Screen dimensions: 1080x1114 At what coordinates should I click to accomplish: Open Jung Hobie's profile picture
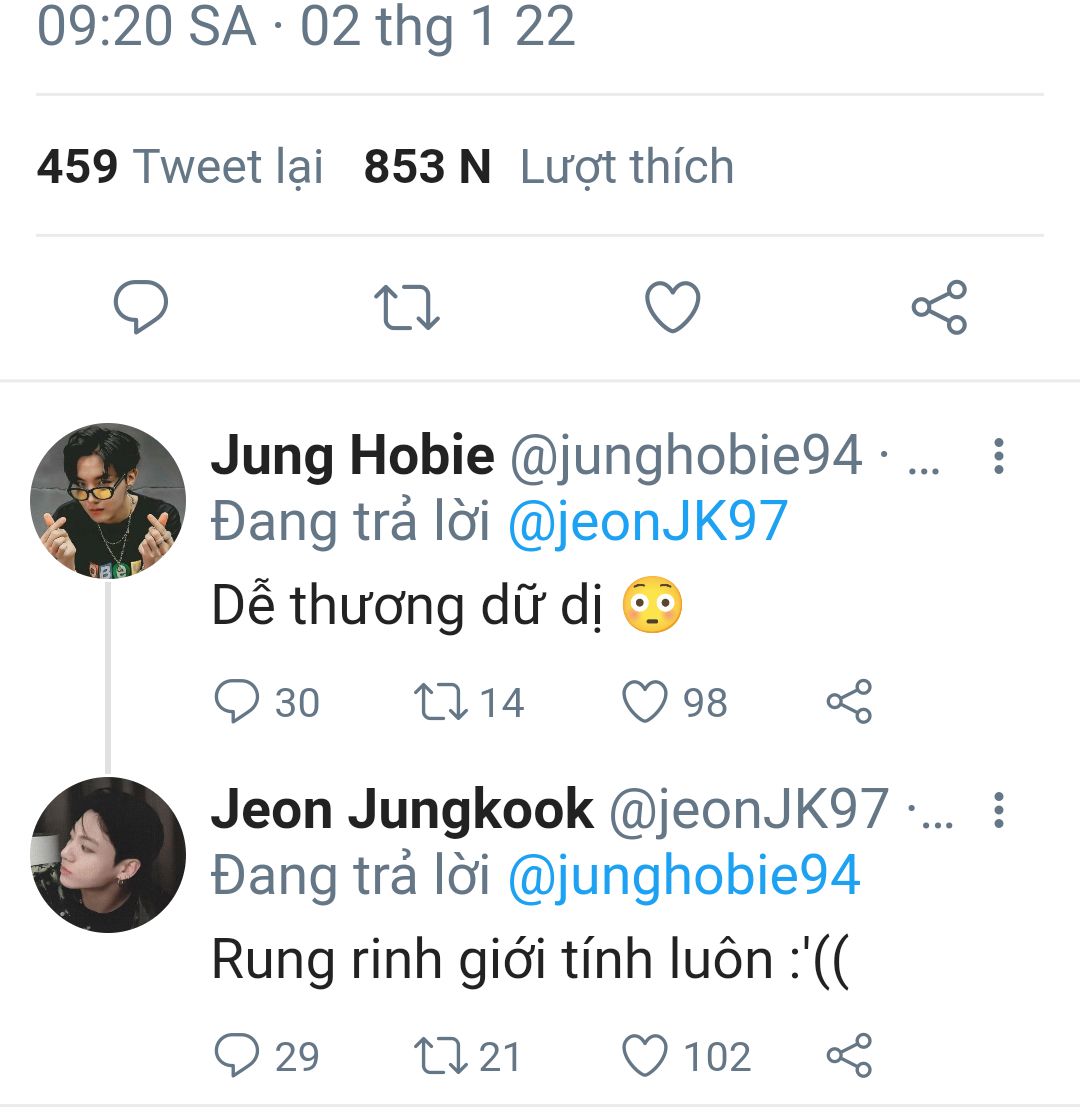[x=108, y=501]
